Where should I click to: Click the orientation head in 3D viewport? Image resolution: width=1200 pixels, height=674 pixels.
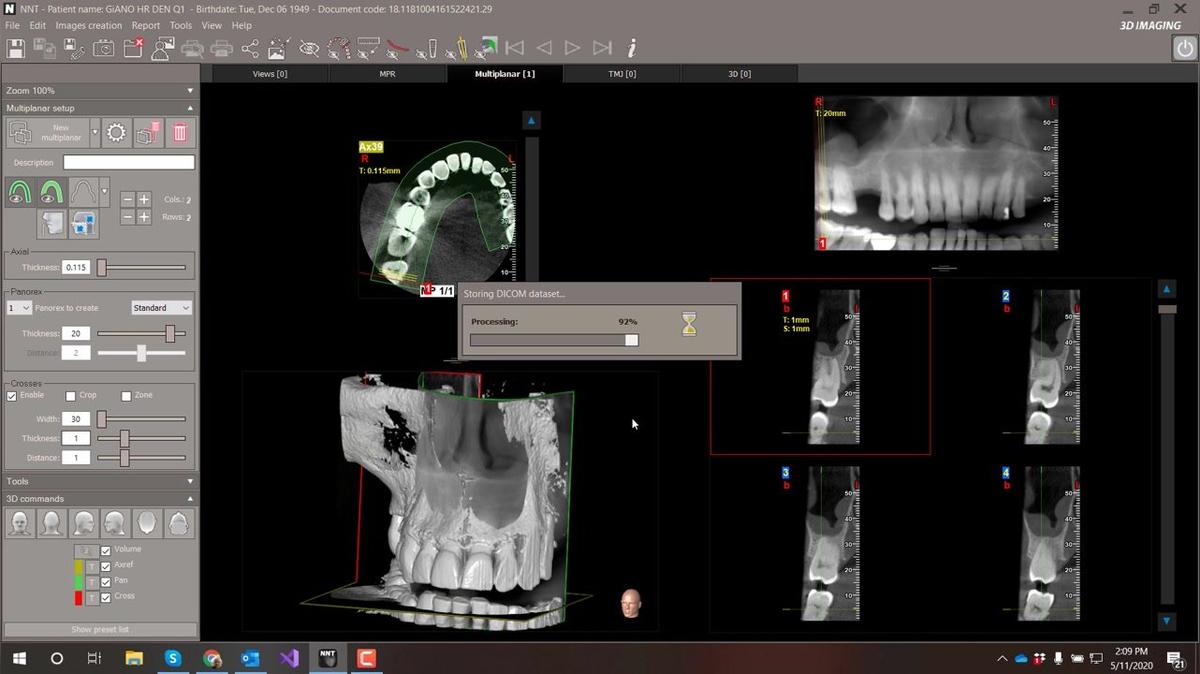tap(630, 603)
